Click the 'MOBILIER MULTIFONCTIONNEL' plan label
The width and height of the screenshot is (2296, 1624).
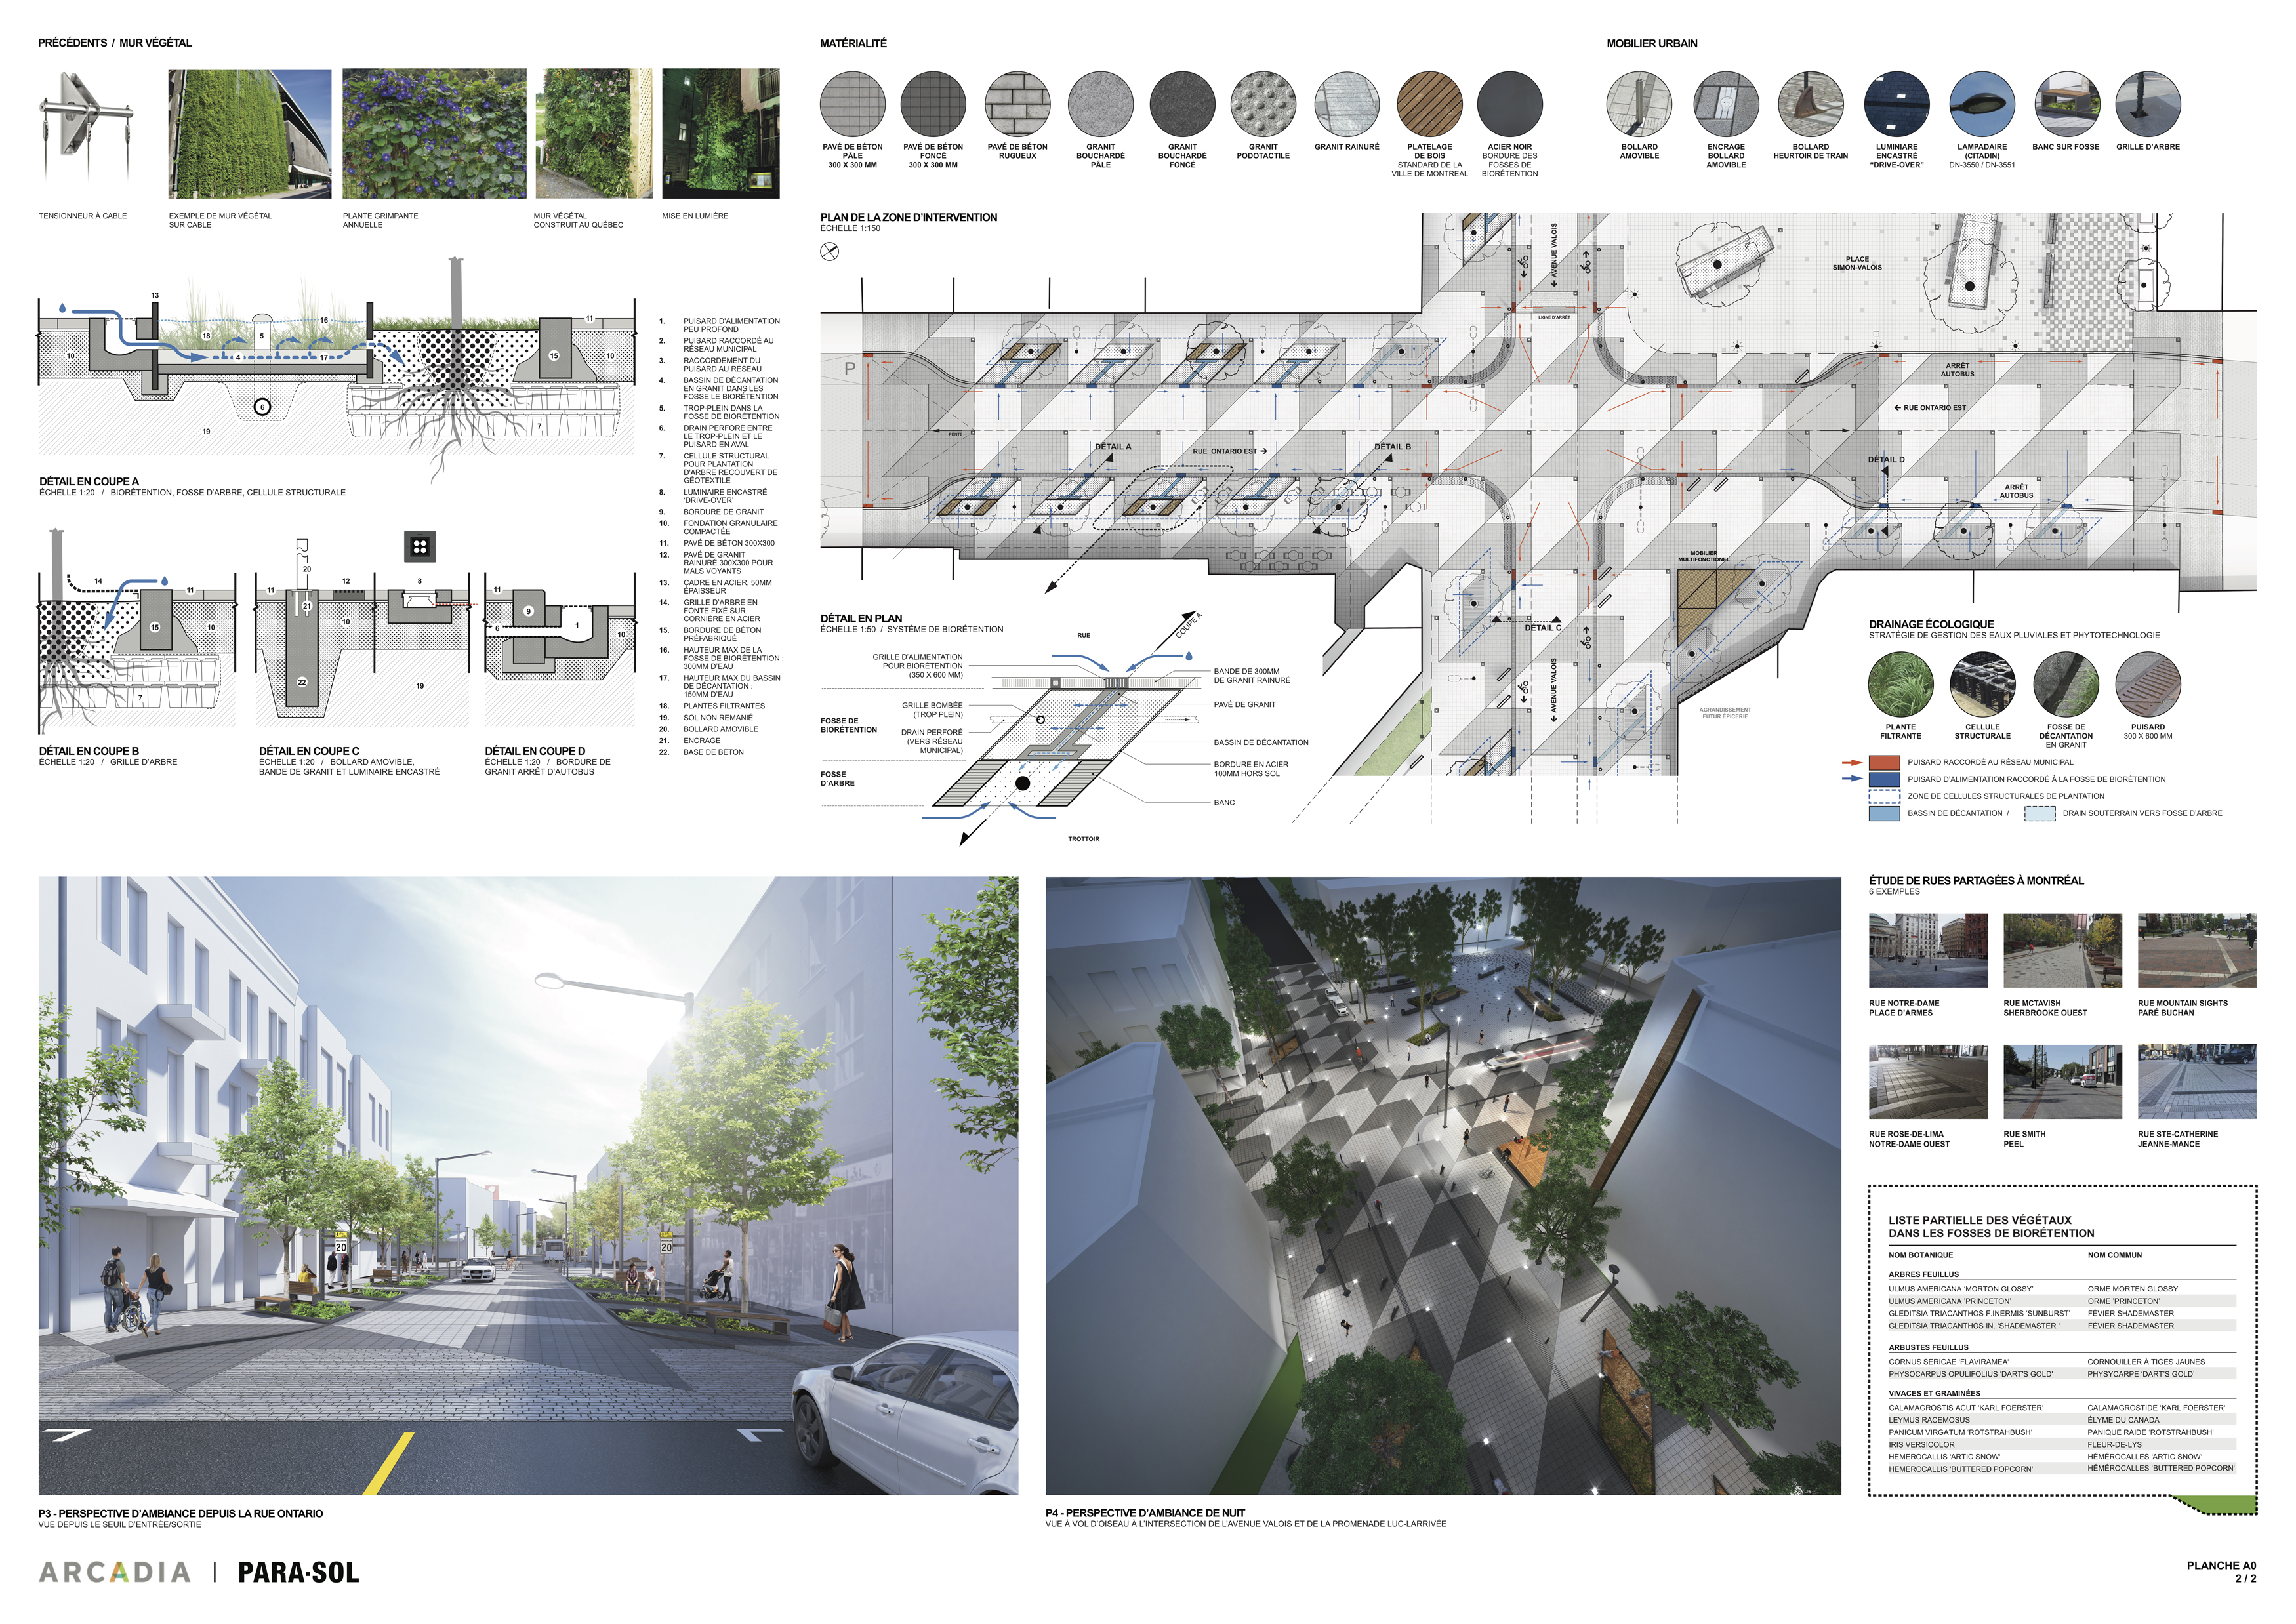[1704, 556]
